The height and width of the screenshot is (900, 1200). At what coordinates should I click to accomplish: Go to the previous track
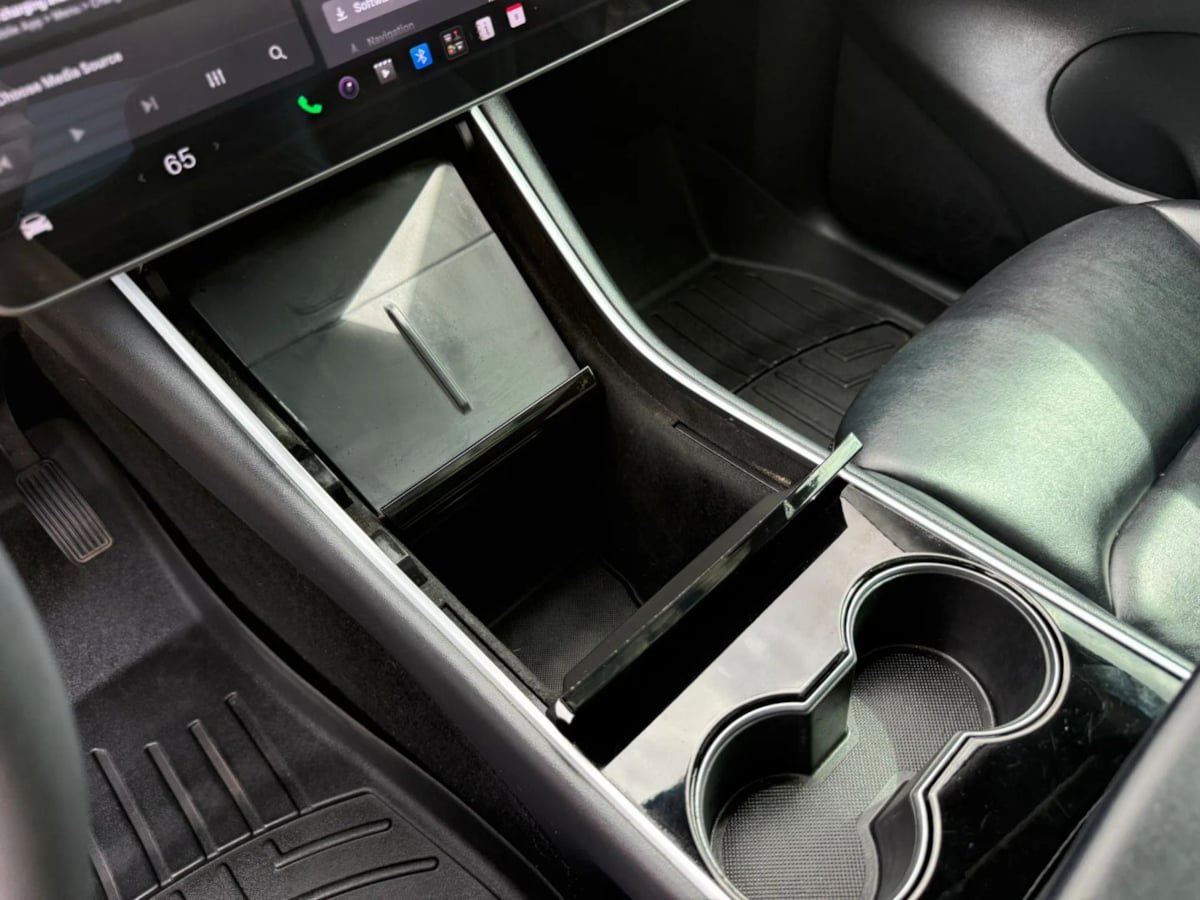click(x=4, y=163)
